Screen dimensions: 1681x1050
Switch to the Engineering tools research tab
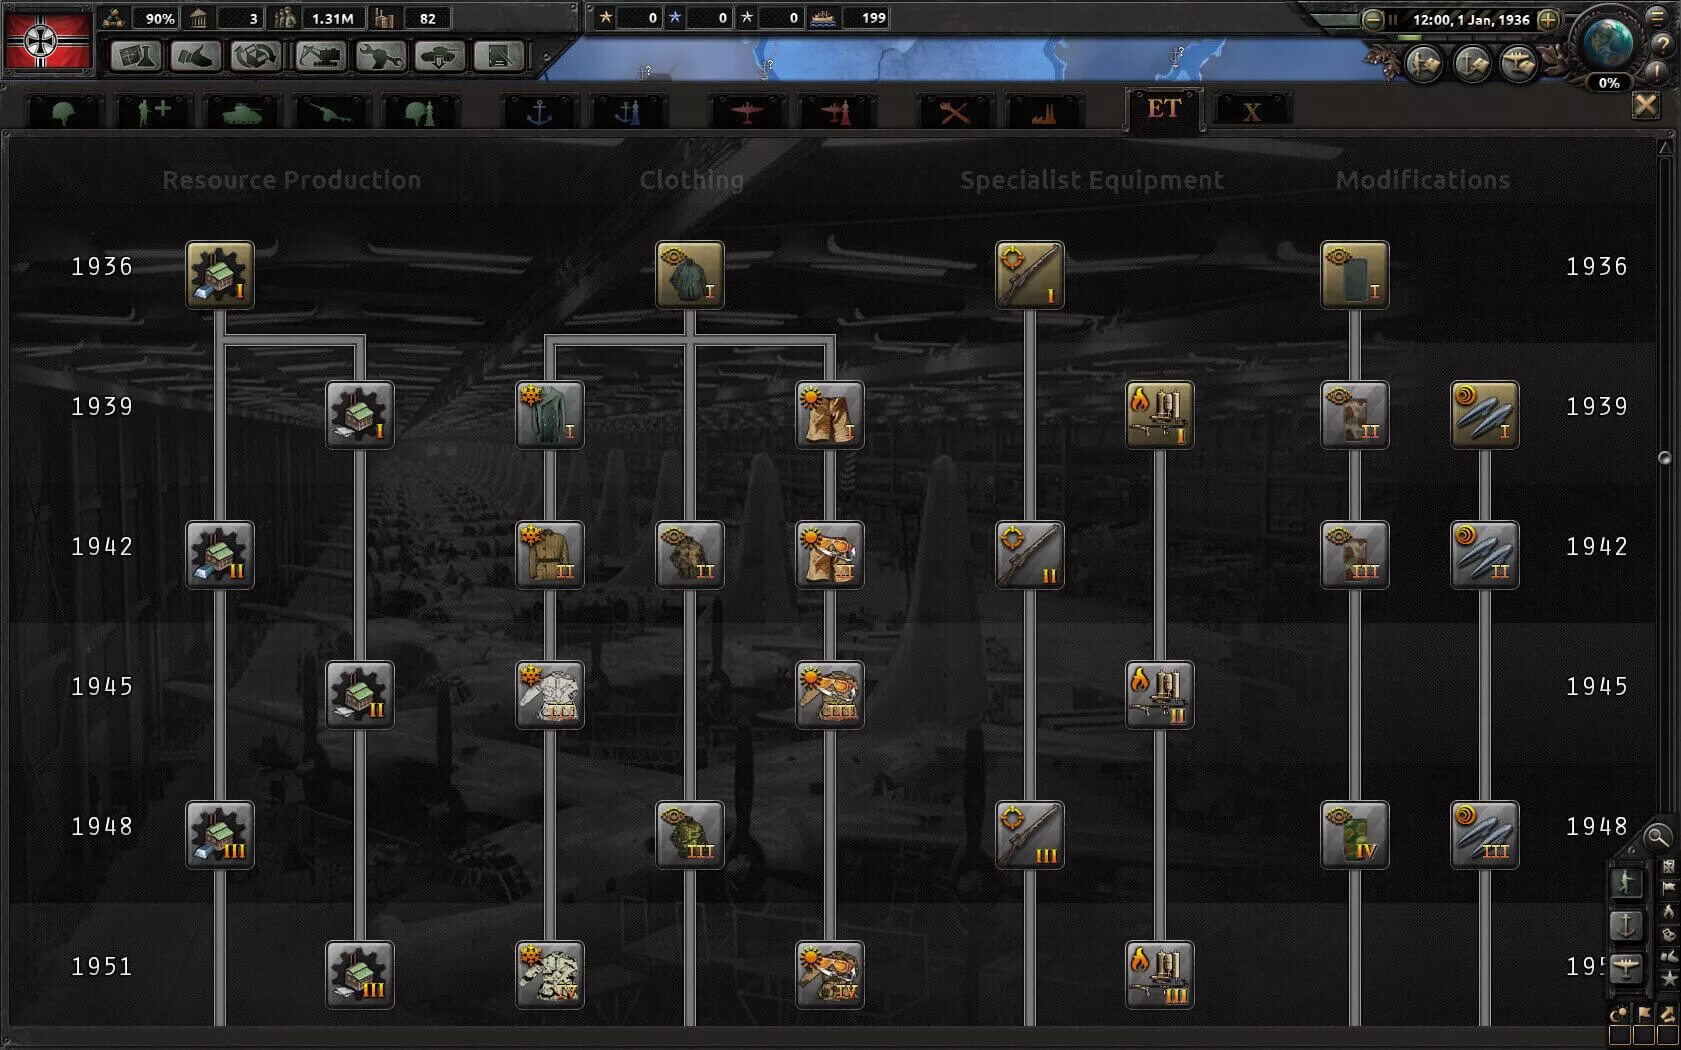click(x=955, y=112)
